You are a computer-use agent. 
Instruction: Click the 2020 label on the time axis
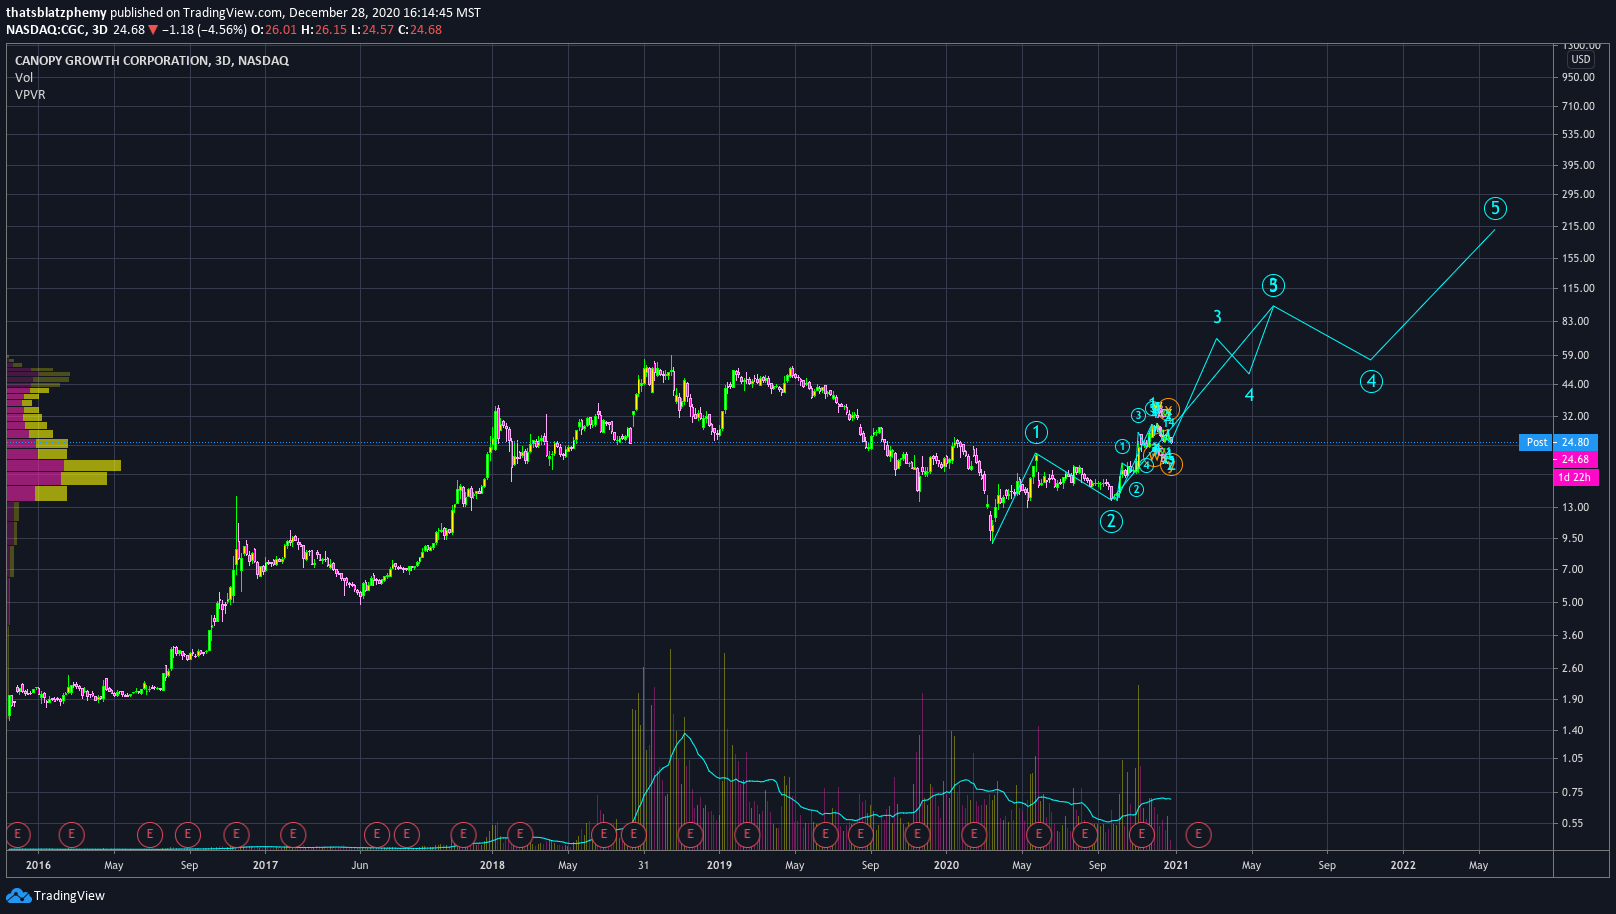[x=946, y=865]
